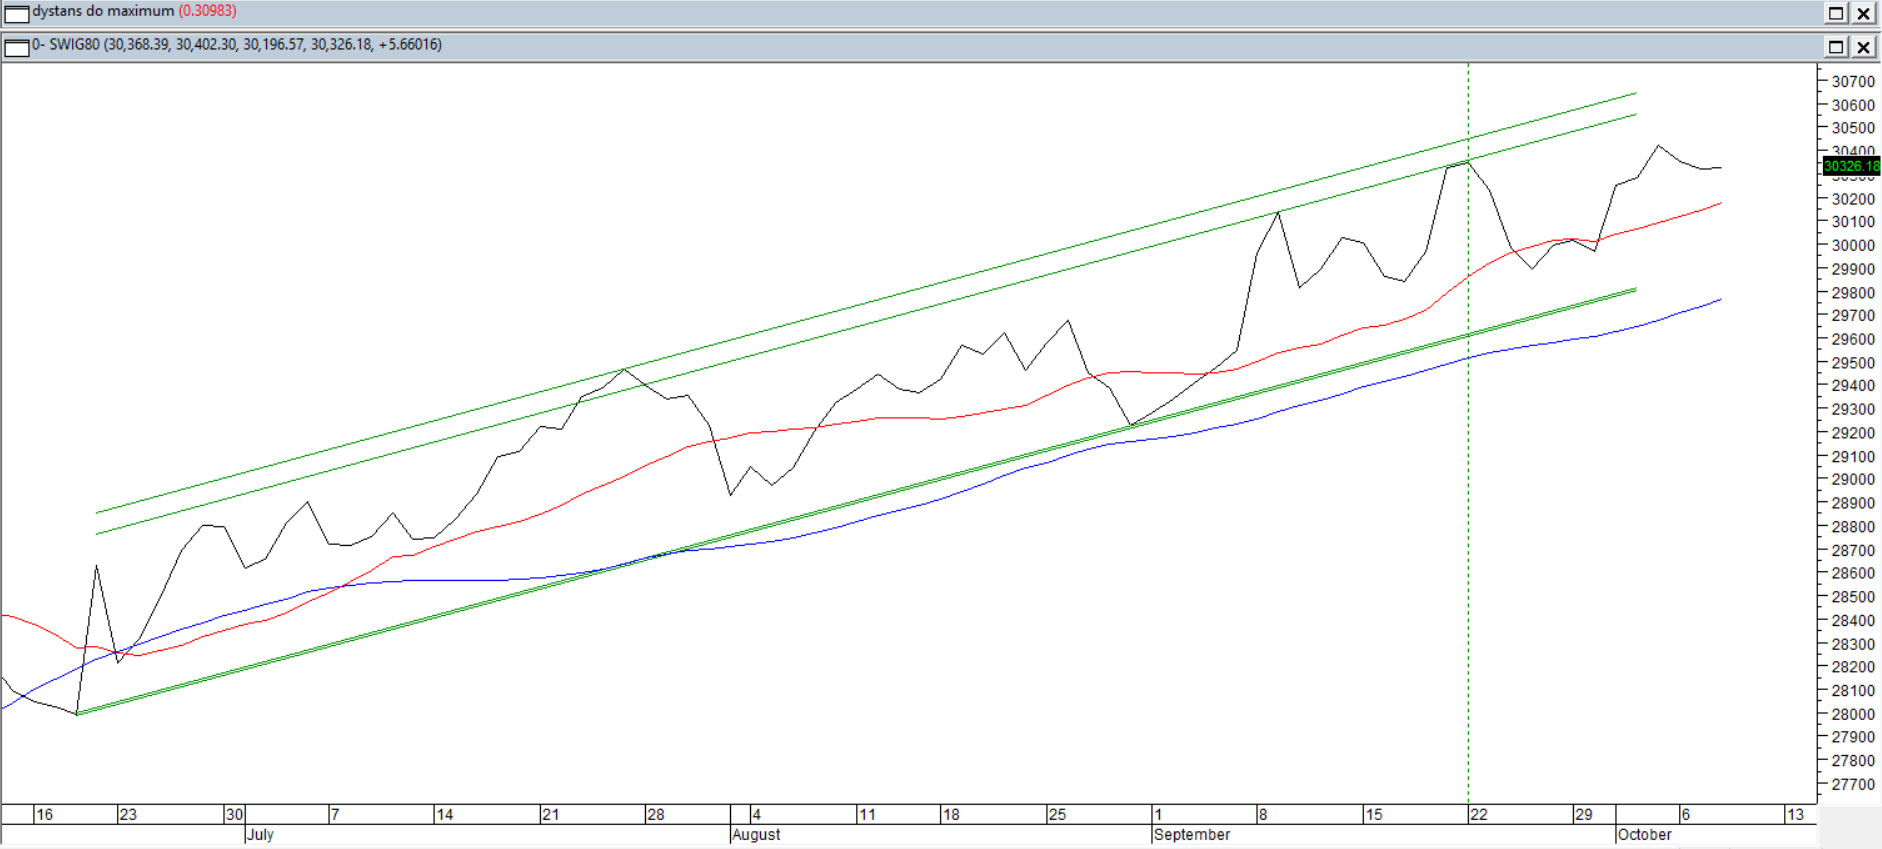Click the 'October' month label on date axis
The width and height of the screenshot is (1882, 849).
tap(1644, 835)
